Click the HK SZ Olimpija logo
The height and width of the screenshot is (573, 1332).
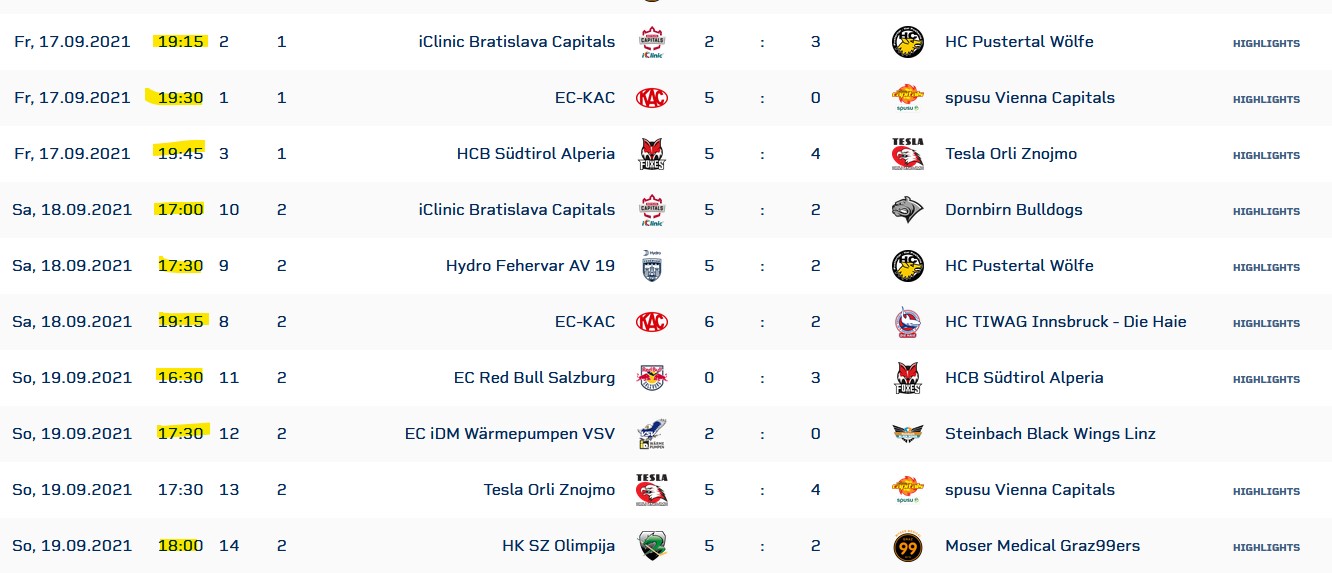tap(652, 546)
